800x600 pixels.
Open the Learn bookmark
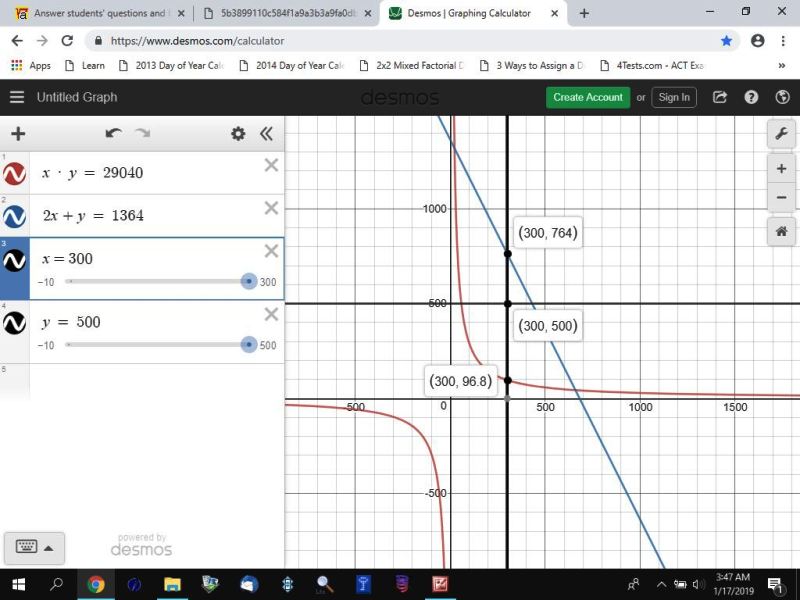click(x=85, y=65)
